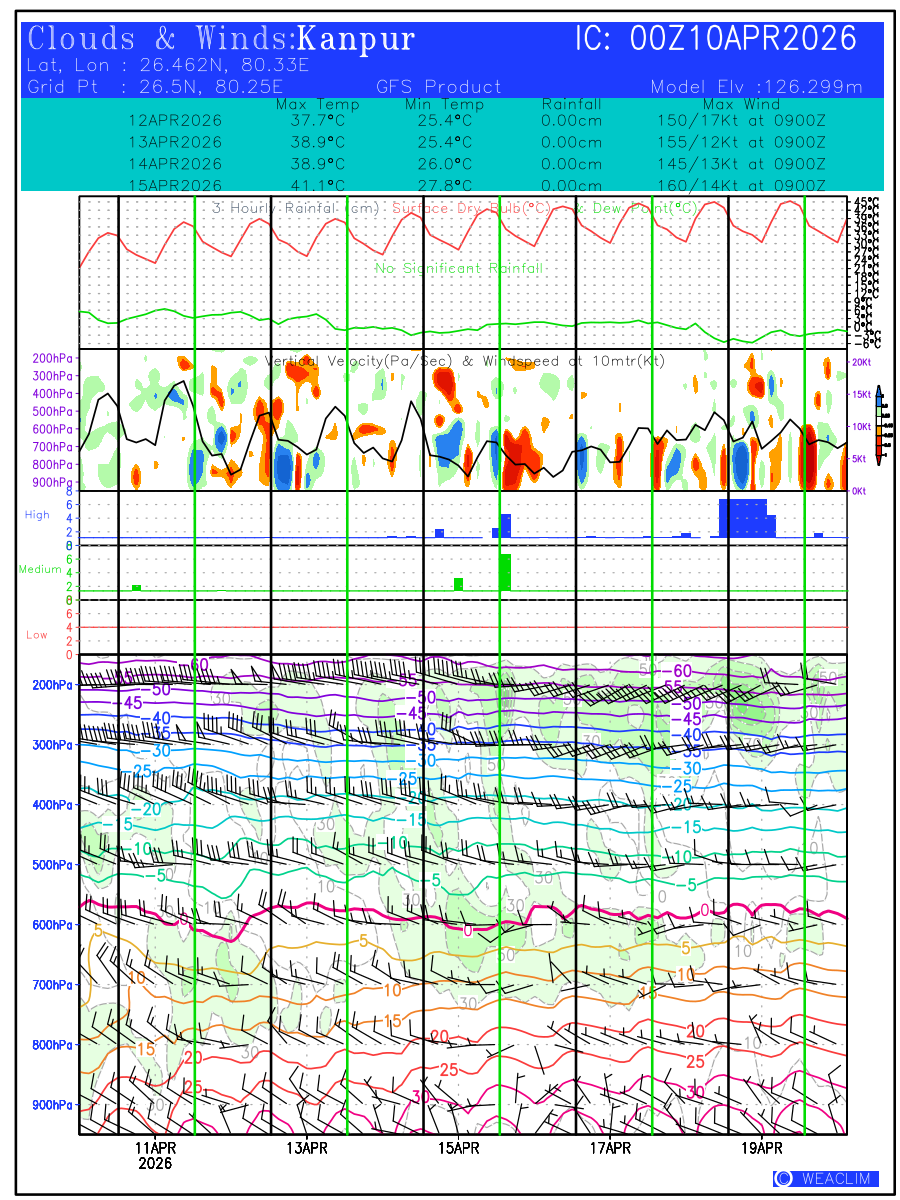Click the WEACLIM copyright badge

coord(826,1179)
